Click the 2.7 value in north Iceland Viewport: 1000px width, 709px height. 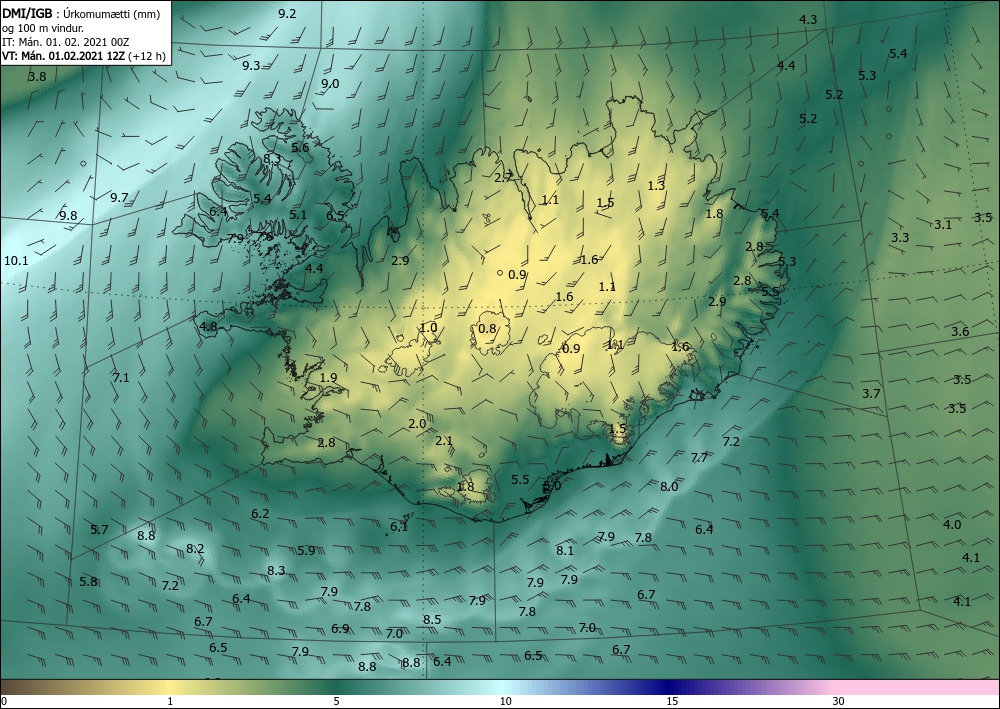click(x=503, y=178)
